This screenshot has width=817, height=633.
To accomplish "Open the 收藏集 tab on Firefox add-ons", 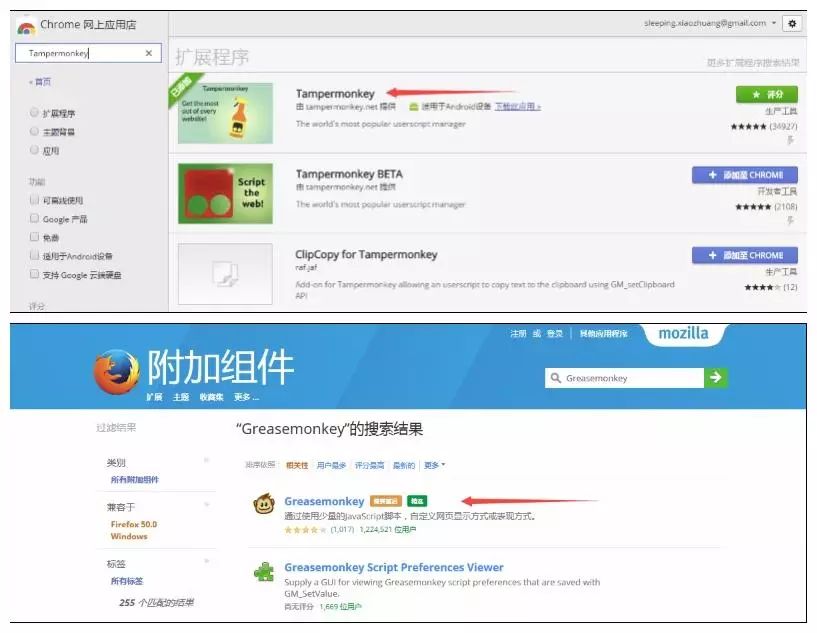I will pyautogui.click(x=212, y=397).
